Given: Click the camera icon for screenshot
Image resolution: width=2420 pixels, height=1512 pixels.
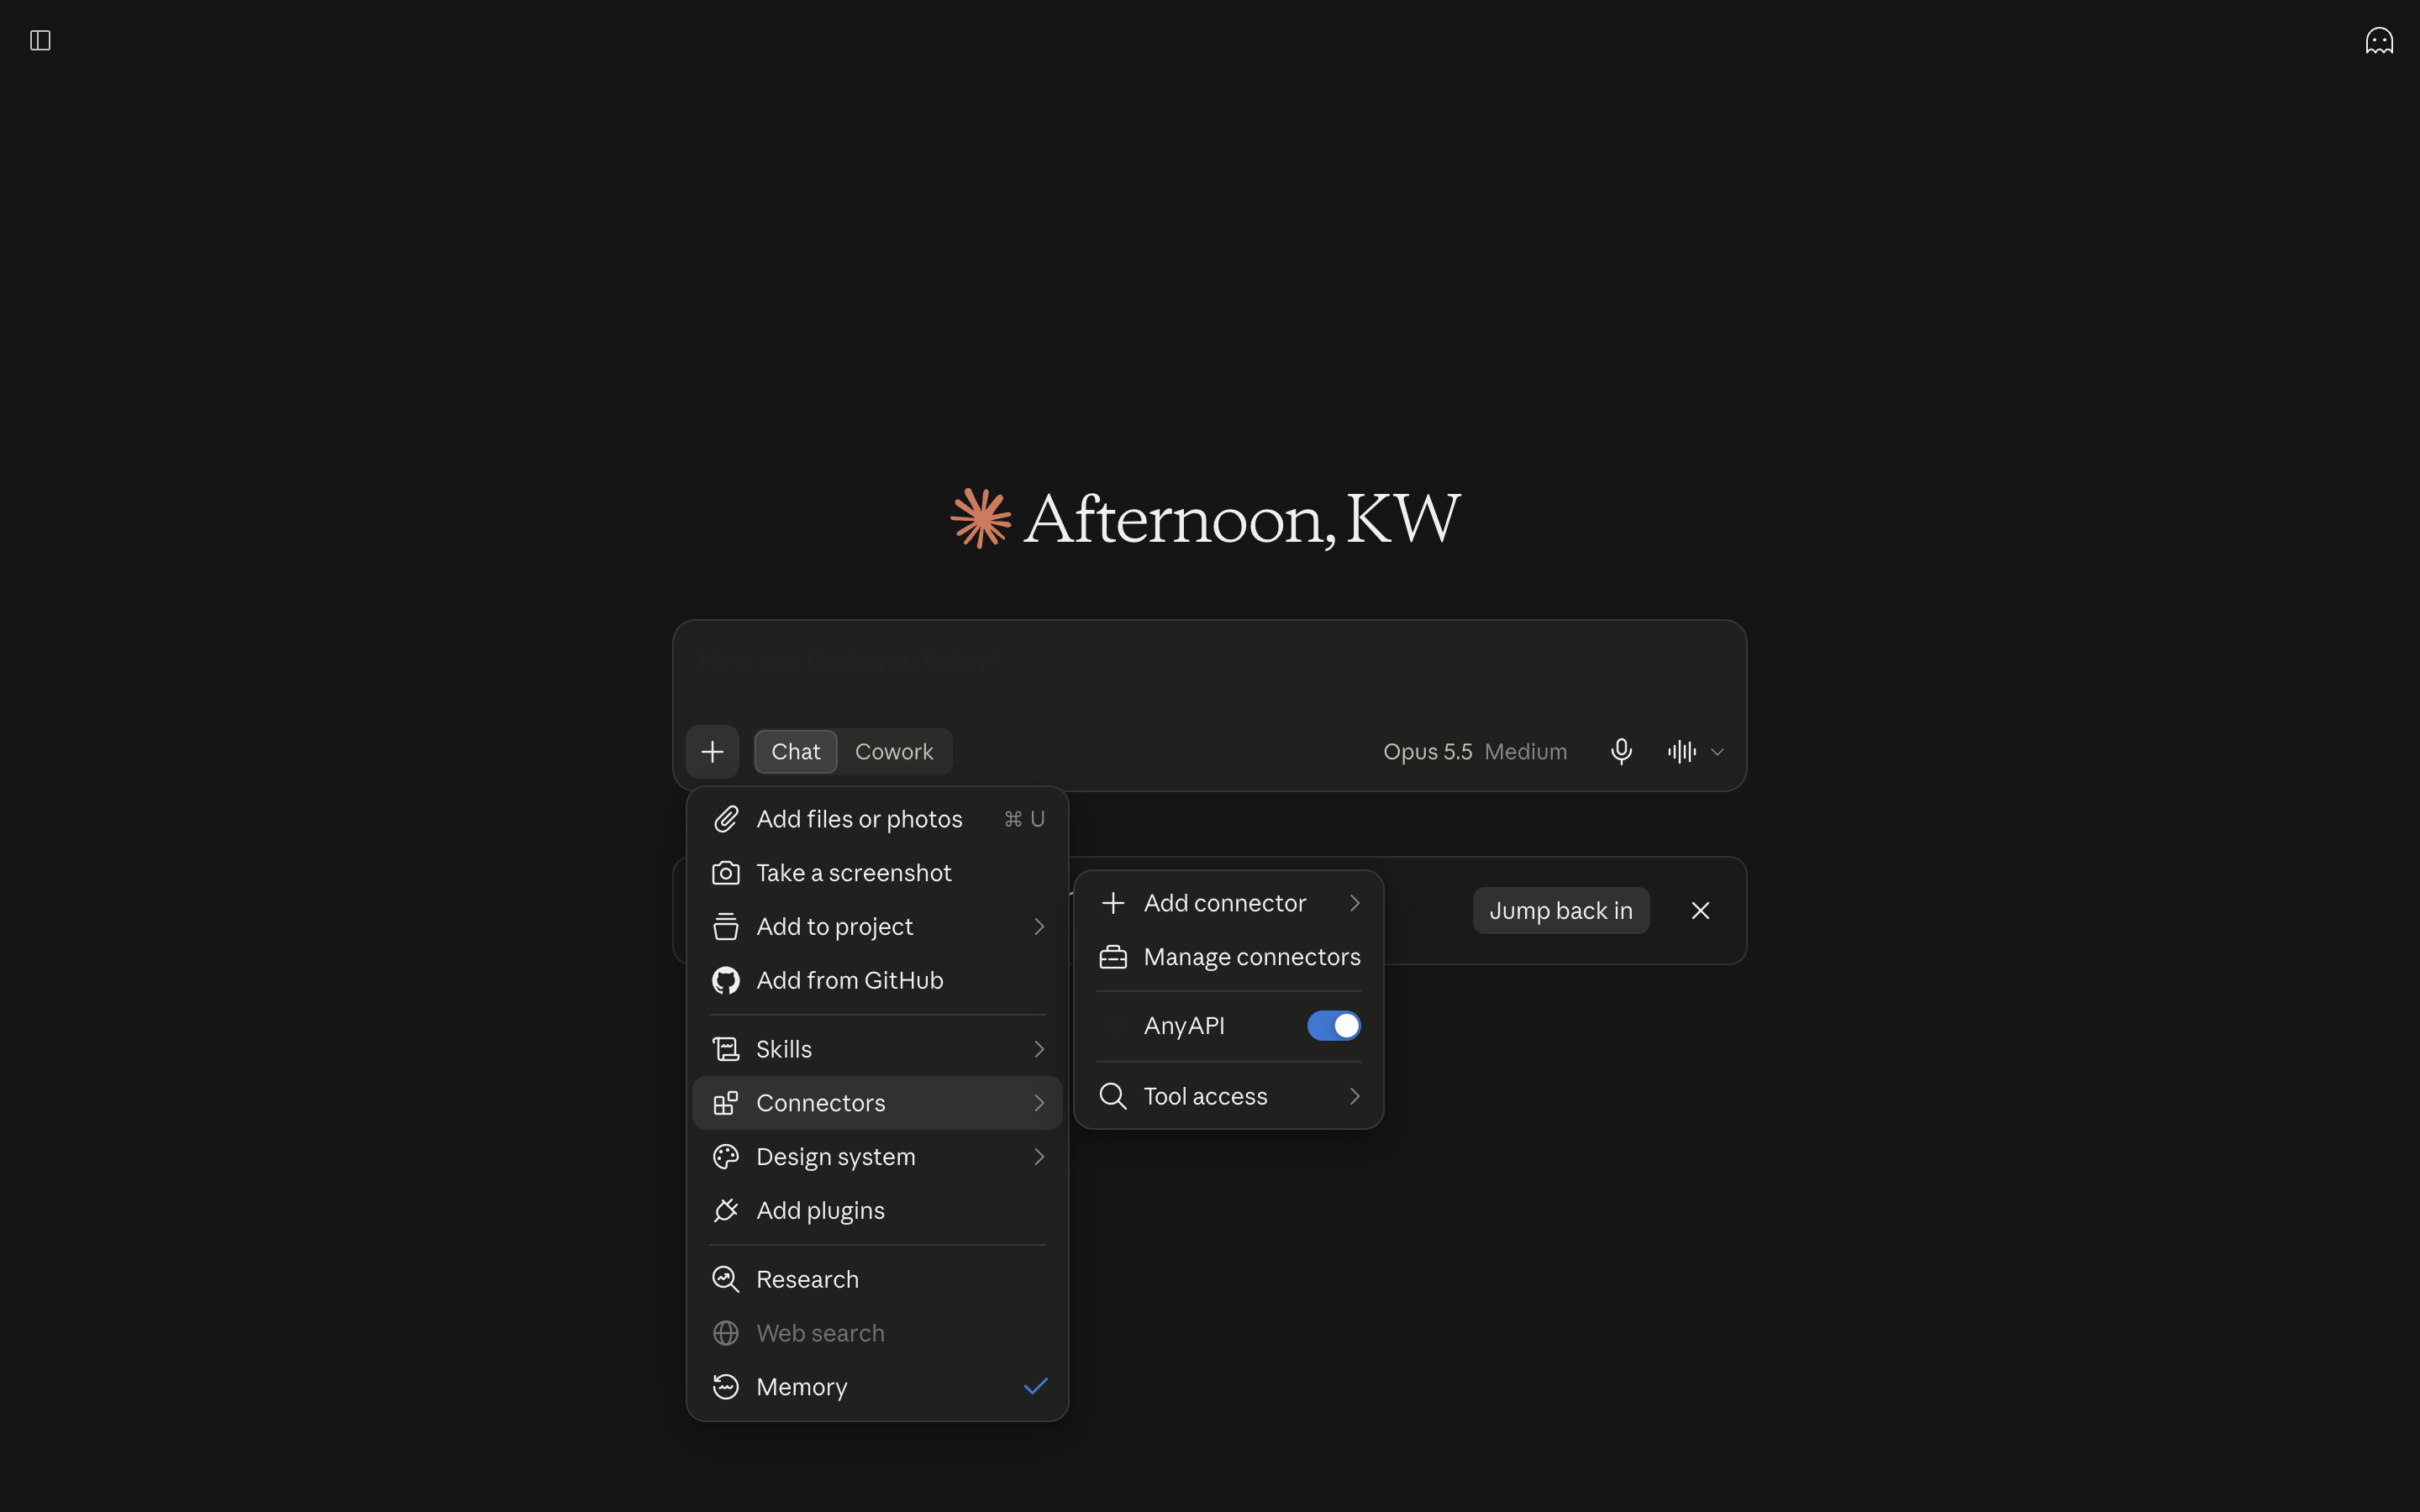Looking at the screenshot, I should pos(726,873).
